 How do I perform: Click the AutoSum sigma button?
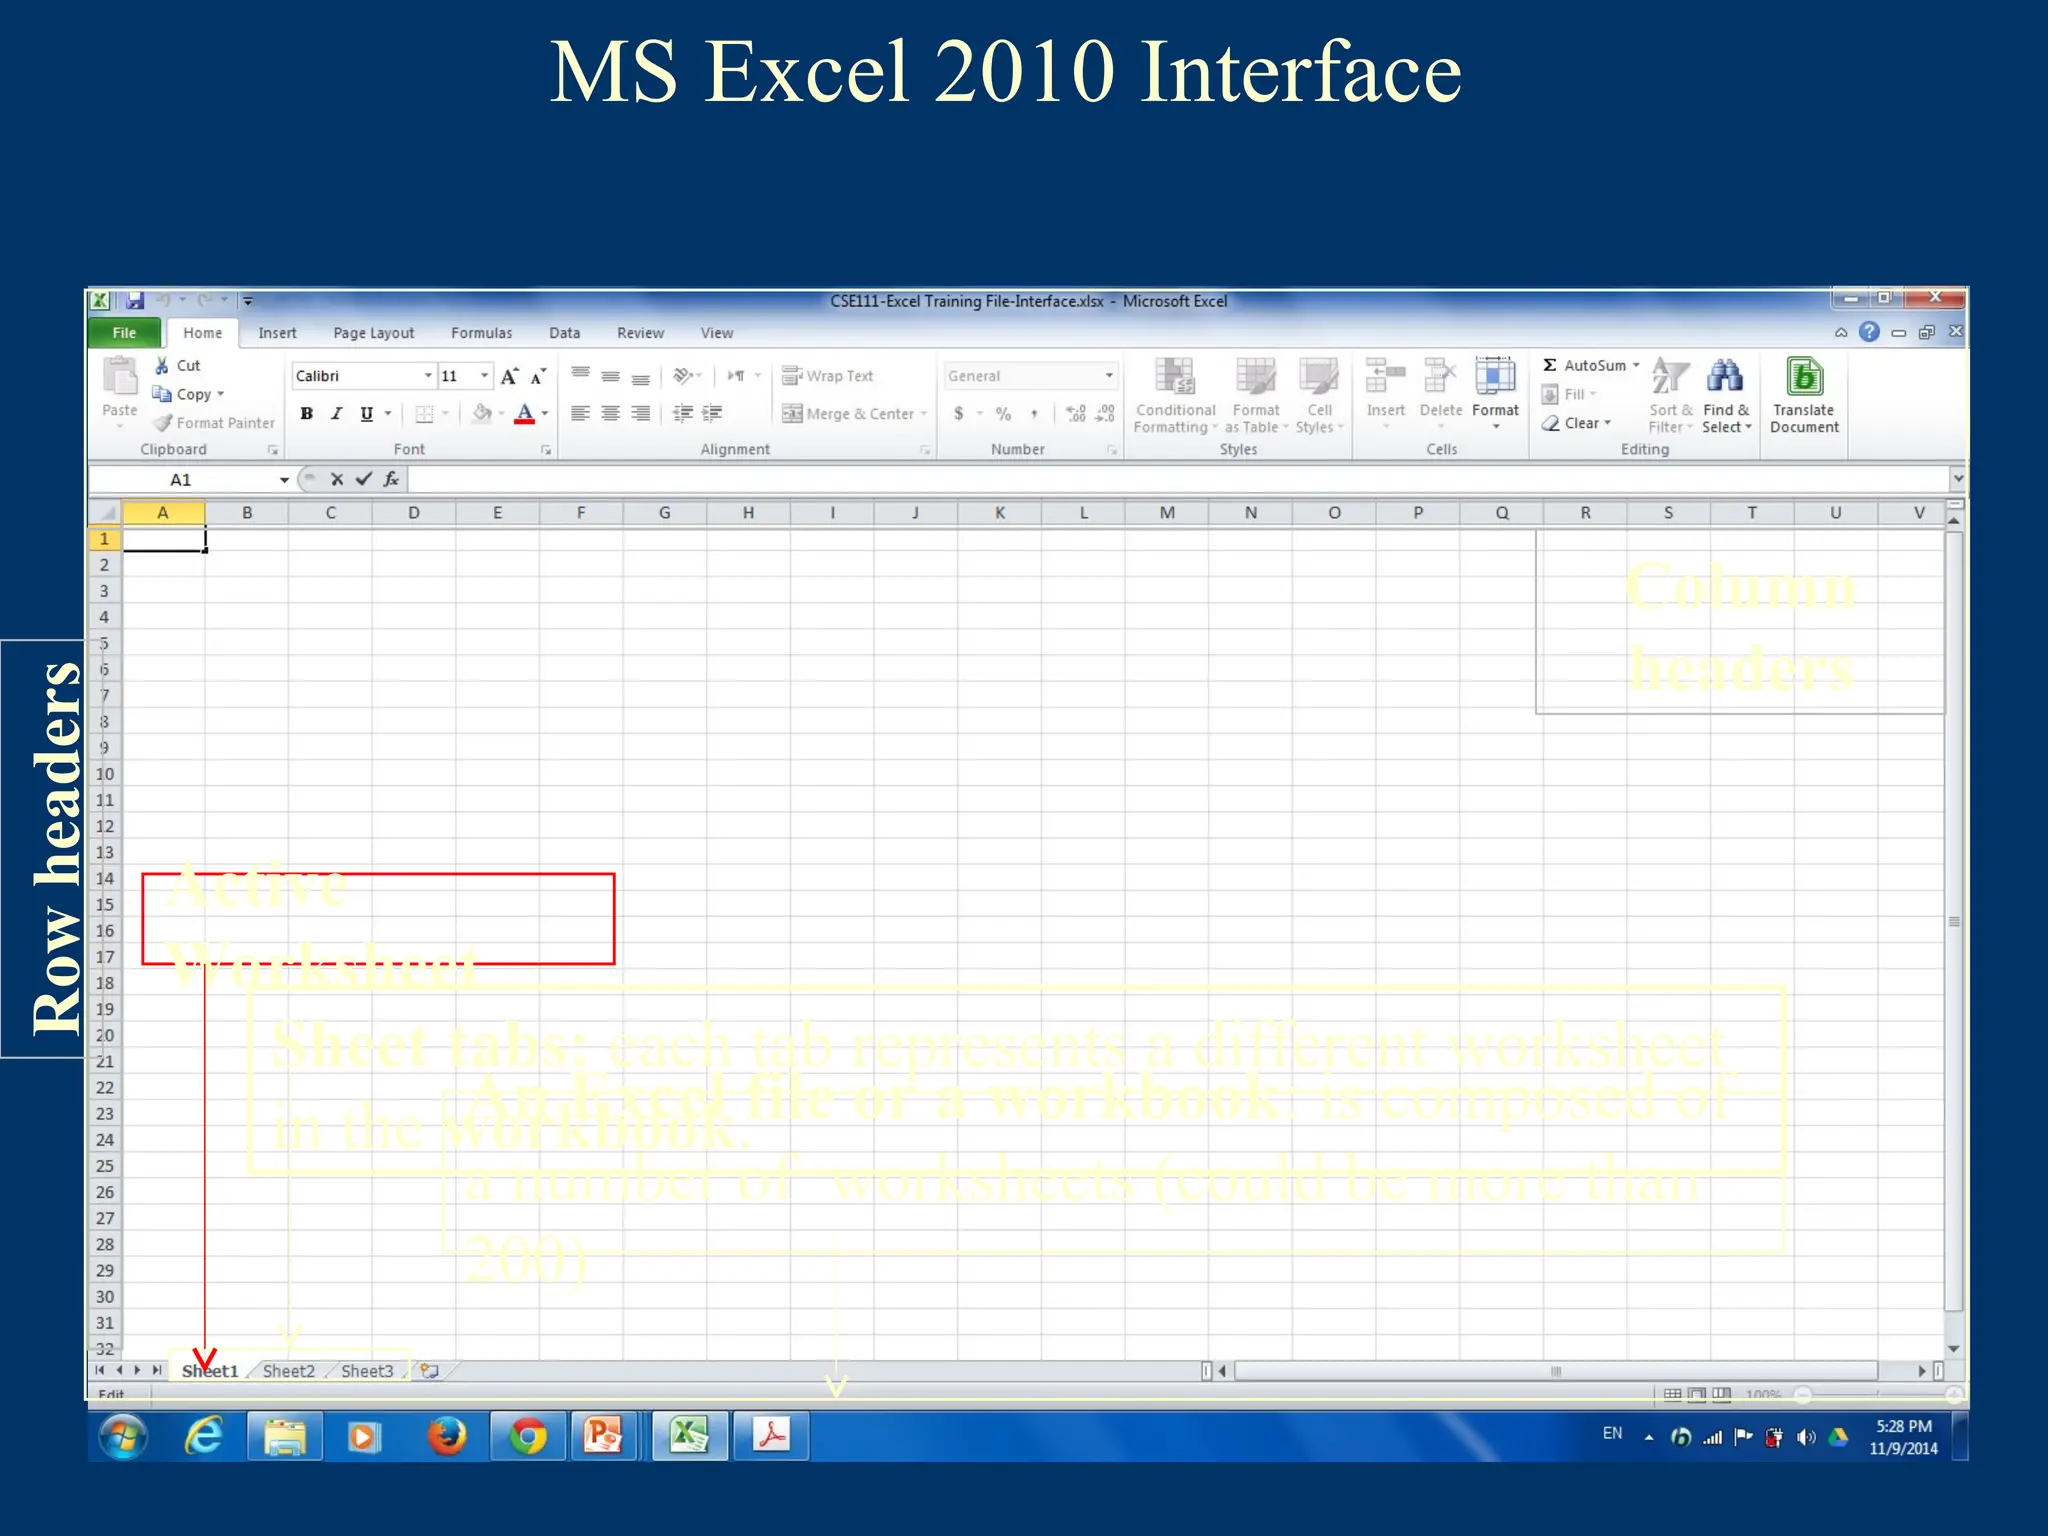pos(1585,366)
